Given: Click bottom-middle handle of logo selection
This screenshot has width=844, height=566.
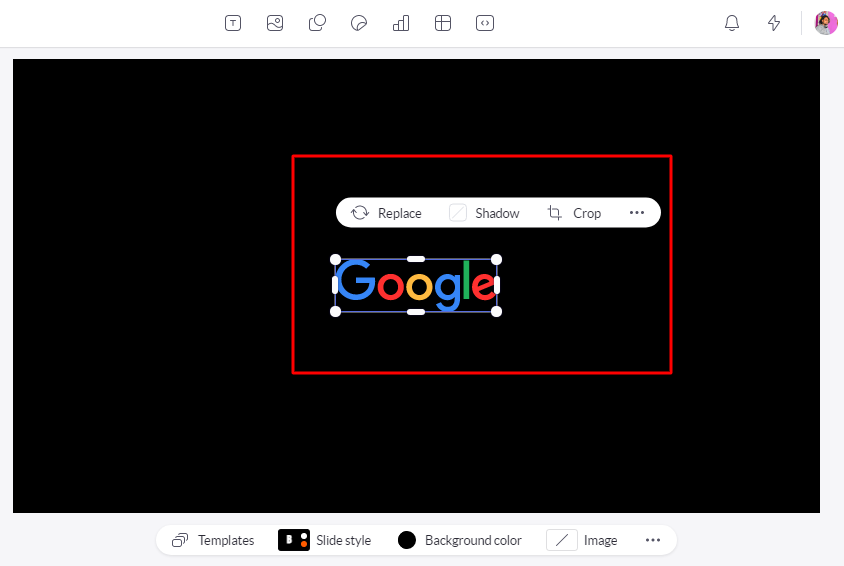Looking at the screenshot, I should (x=416, y=312).
